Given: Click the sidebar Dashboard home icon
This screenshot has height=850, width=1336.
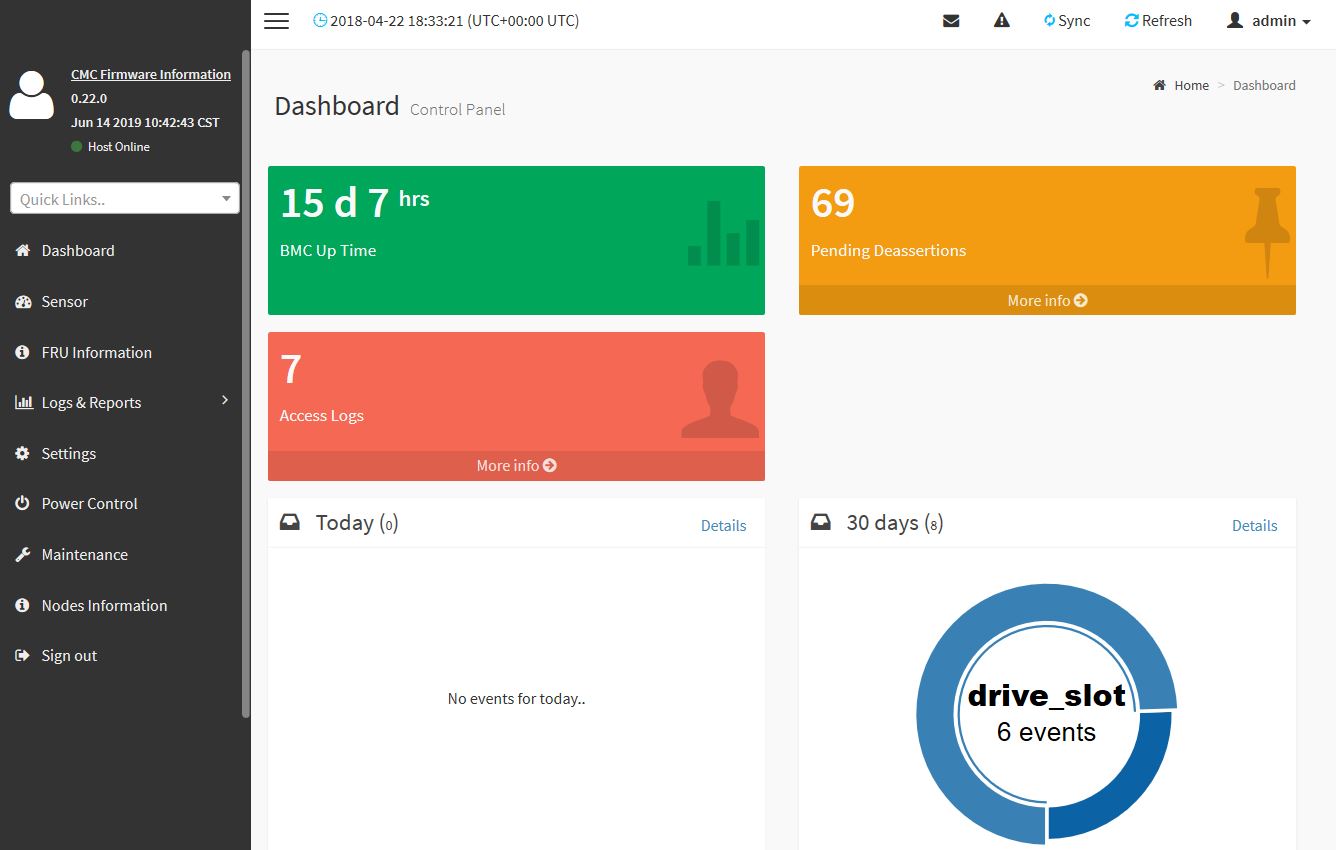Looking at the screenshot, I should [x=22, y=251].
